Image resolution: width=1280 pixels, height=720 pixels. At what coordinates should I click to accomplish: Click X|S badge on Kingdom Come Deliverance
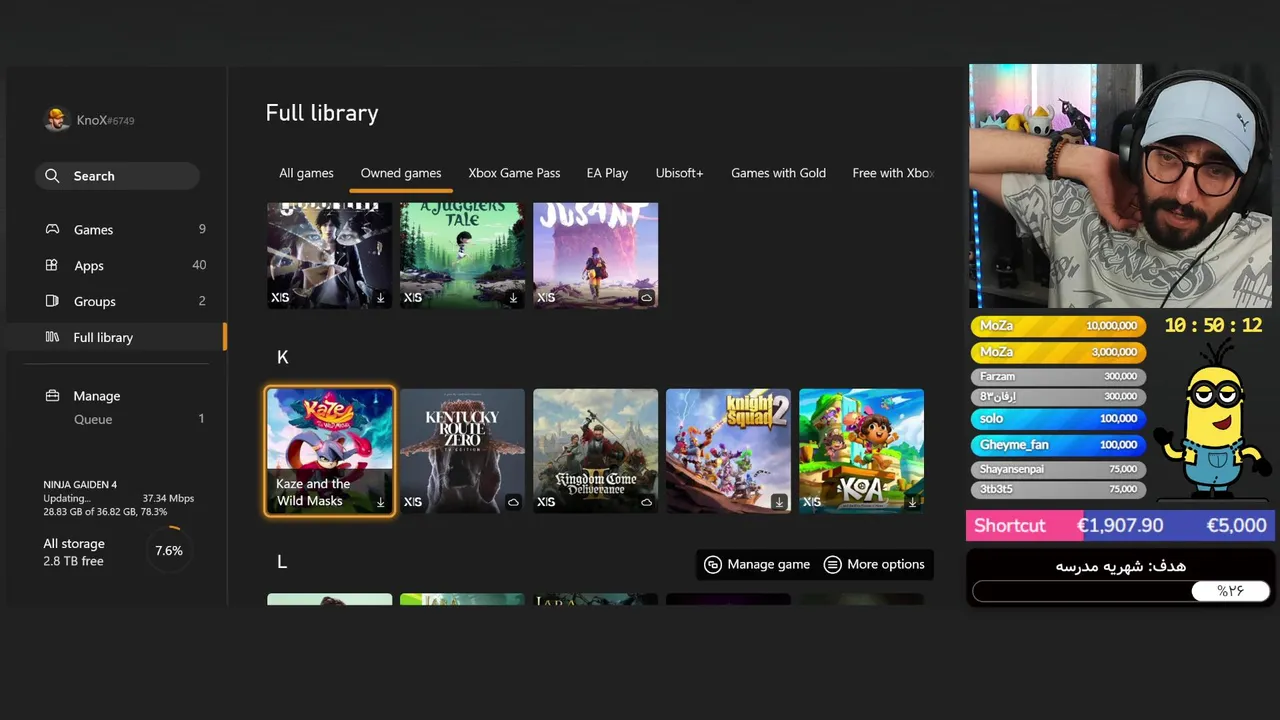click(x=546, y=502)
